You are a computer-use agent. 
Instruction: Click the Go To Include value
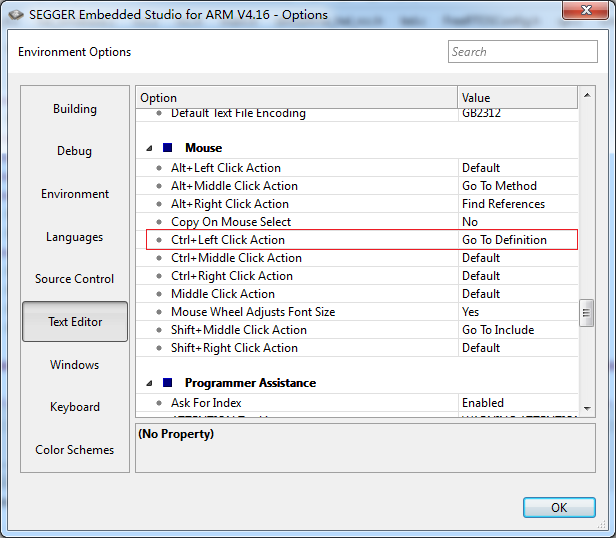pos(498,330)
